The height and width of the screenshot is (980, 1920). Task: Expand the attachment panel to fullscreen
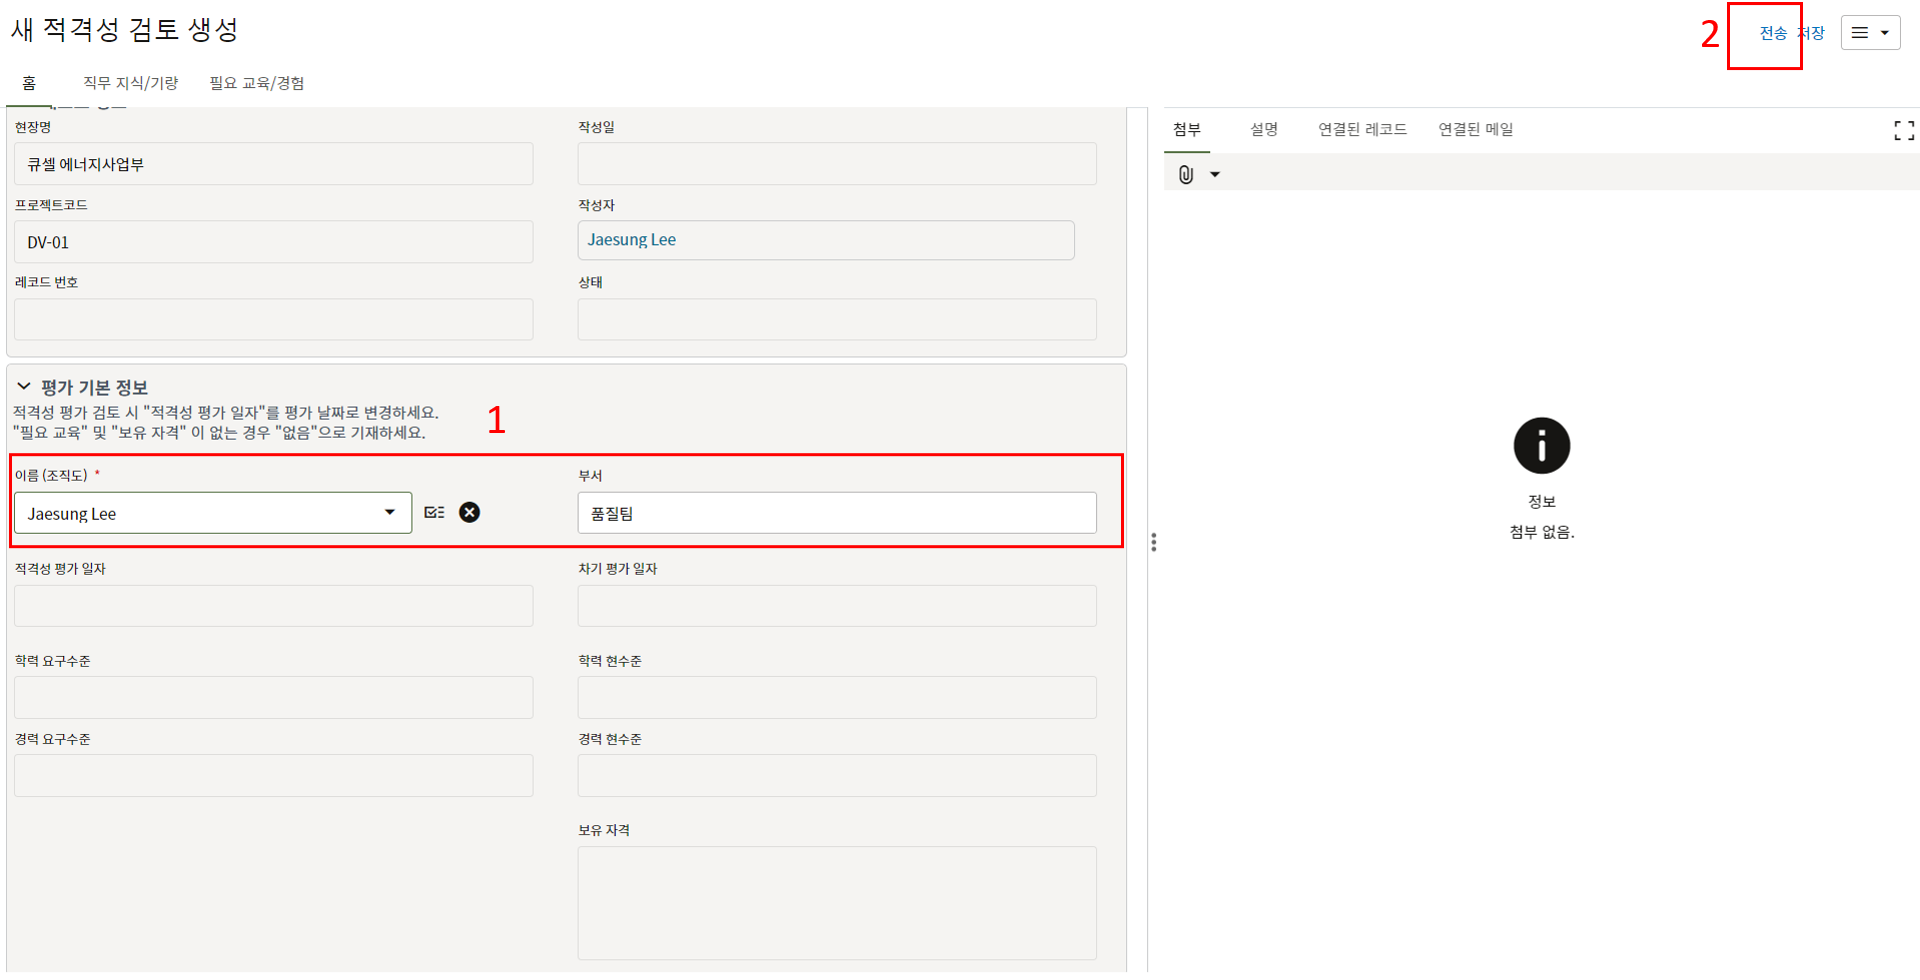pos(1903,131)
